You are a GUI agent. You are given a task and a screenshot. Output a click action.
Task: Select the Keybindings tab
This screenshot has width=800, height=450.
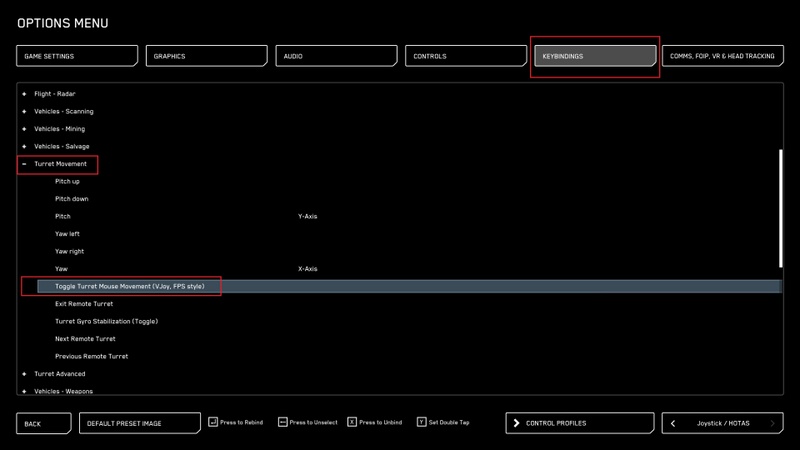point(595,56)
